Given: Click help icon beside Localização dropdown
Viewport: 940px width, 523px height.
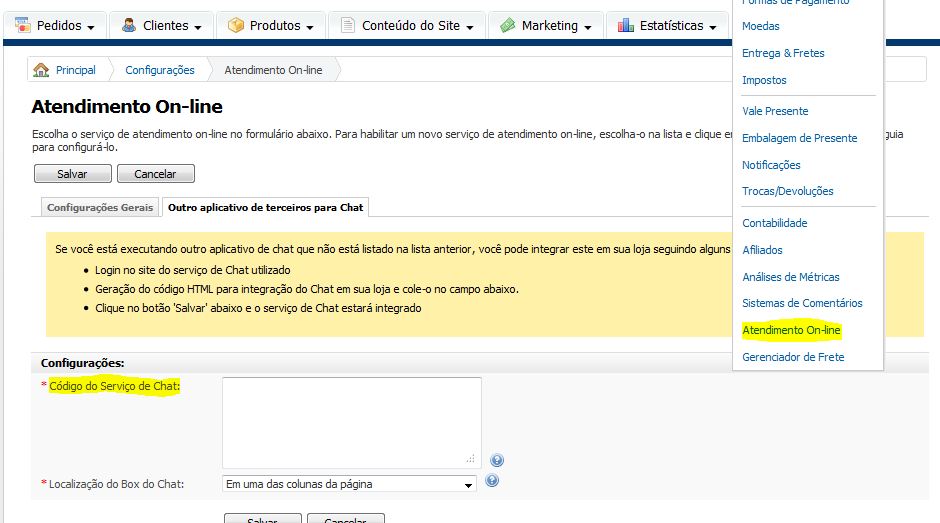Looking at the screenshot, I should point(492,480).
